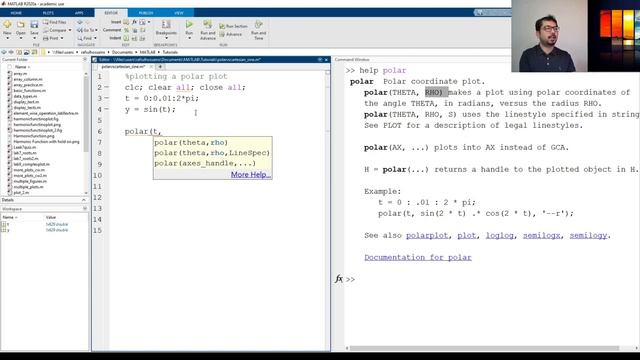Click the uncomment icon beside Comment
The height and width of the screenshot is (360, 640).
click(x=135, y=30)
